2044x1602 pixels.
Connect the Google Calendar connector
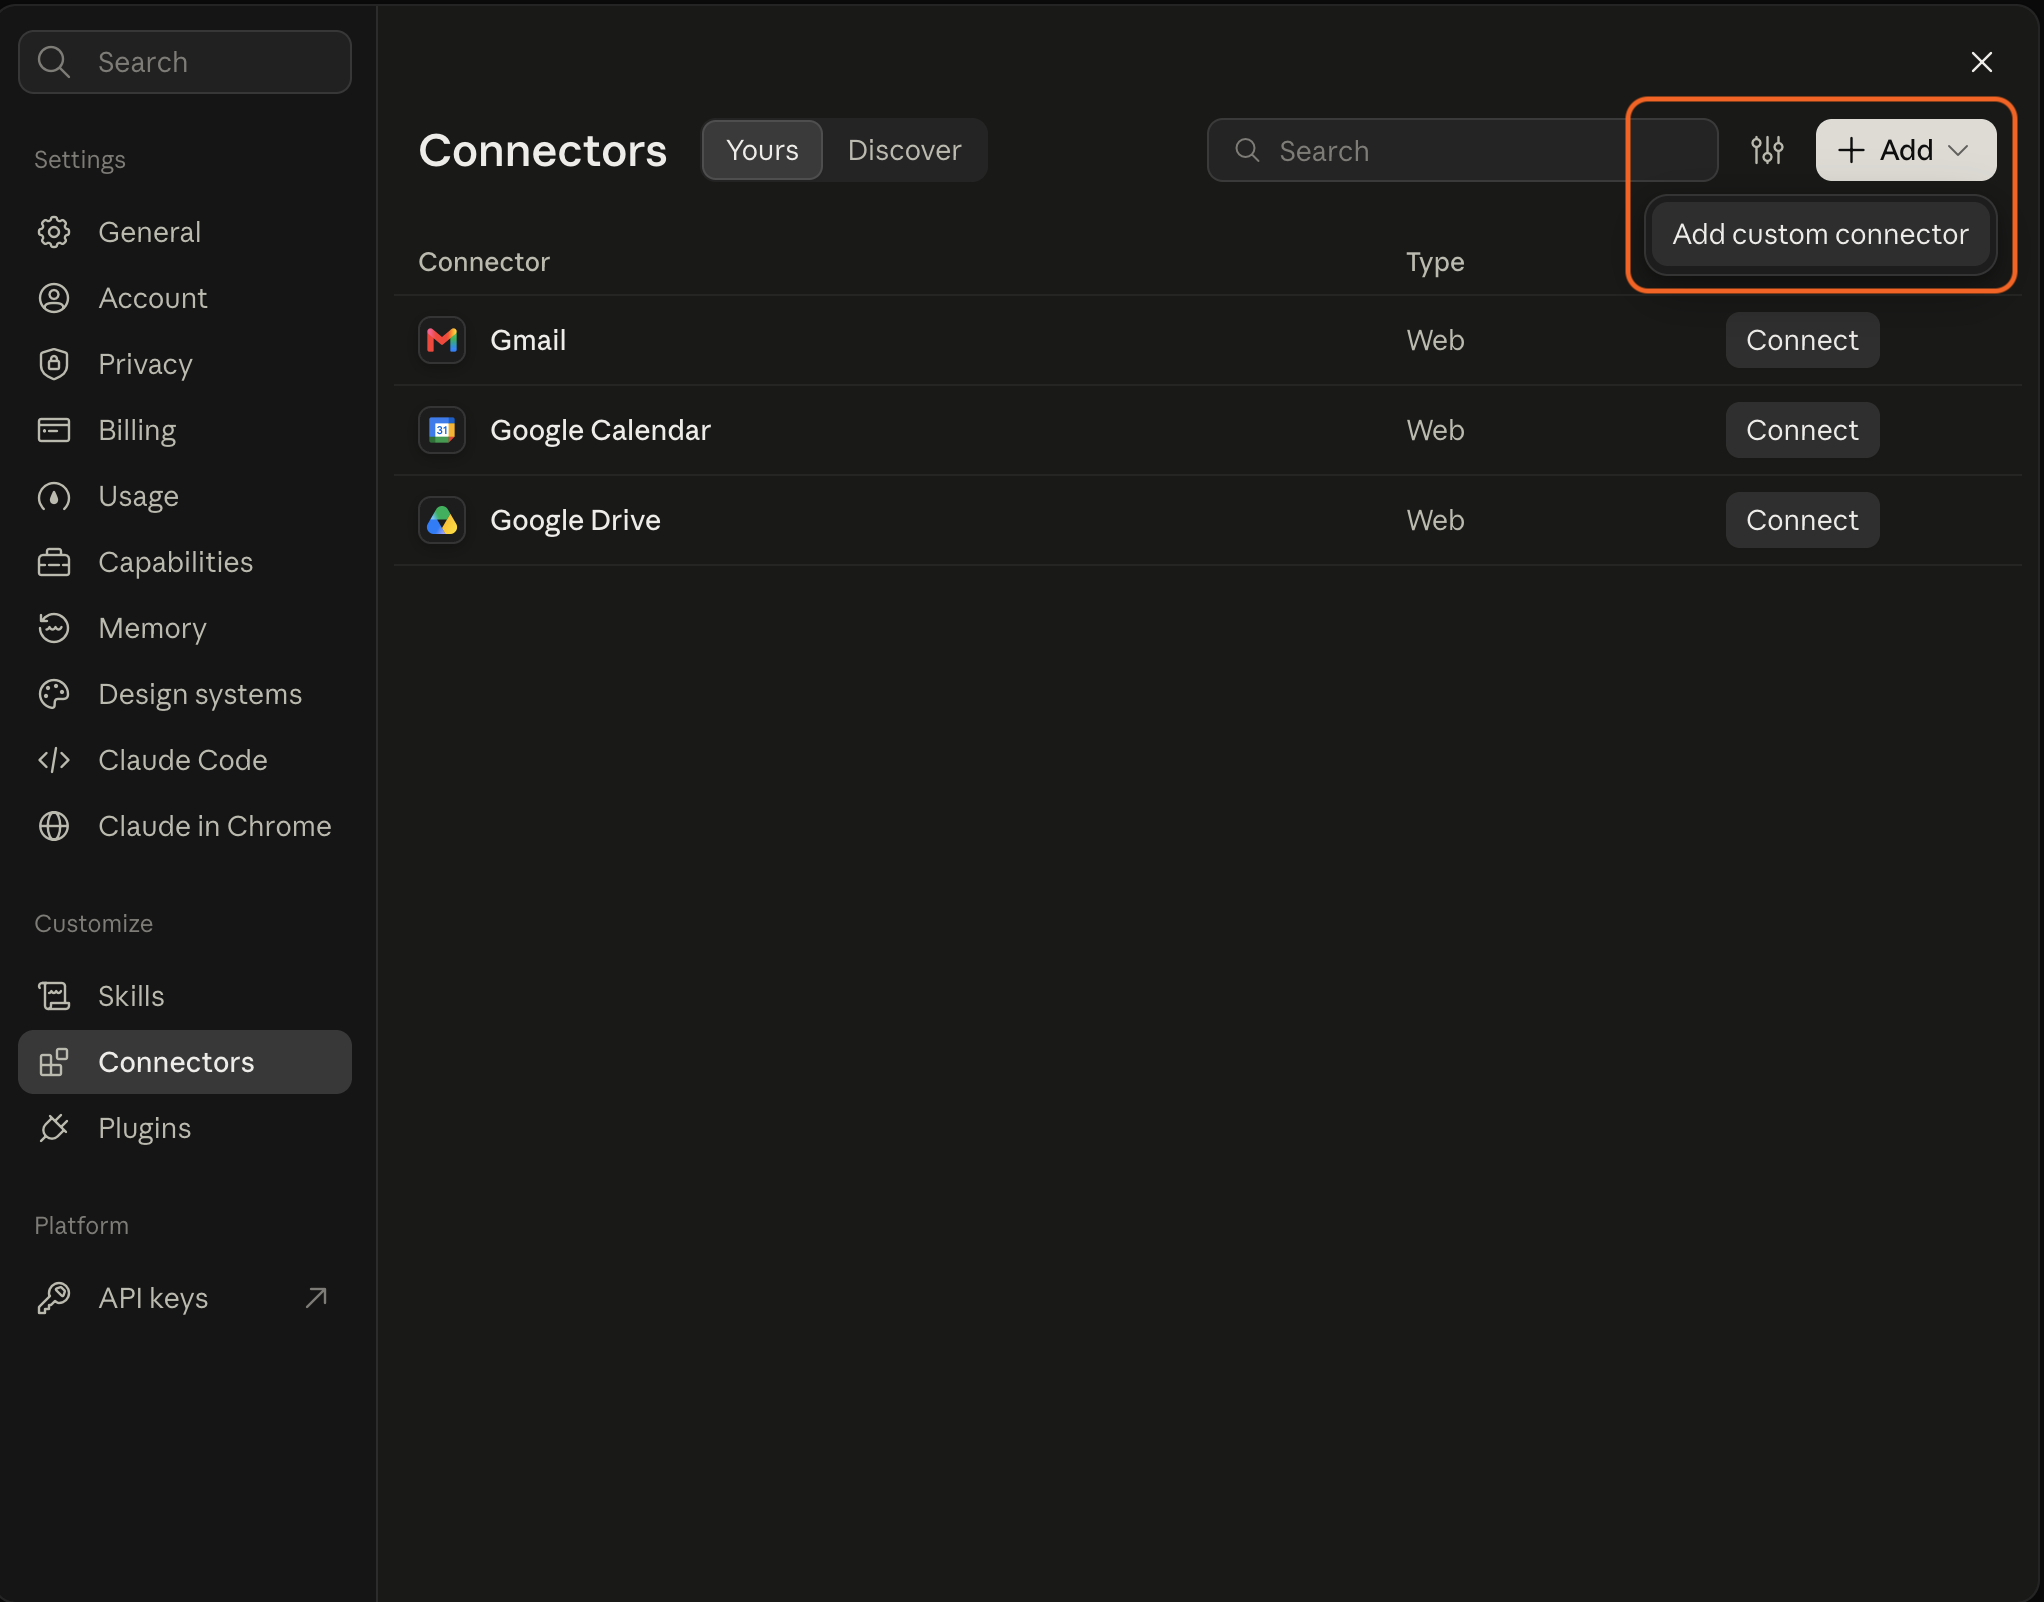coord(1802,430)
